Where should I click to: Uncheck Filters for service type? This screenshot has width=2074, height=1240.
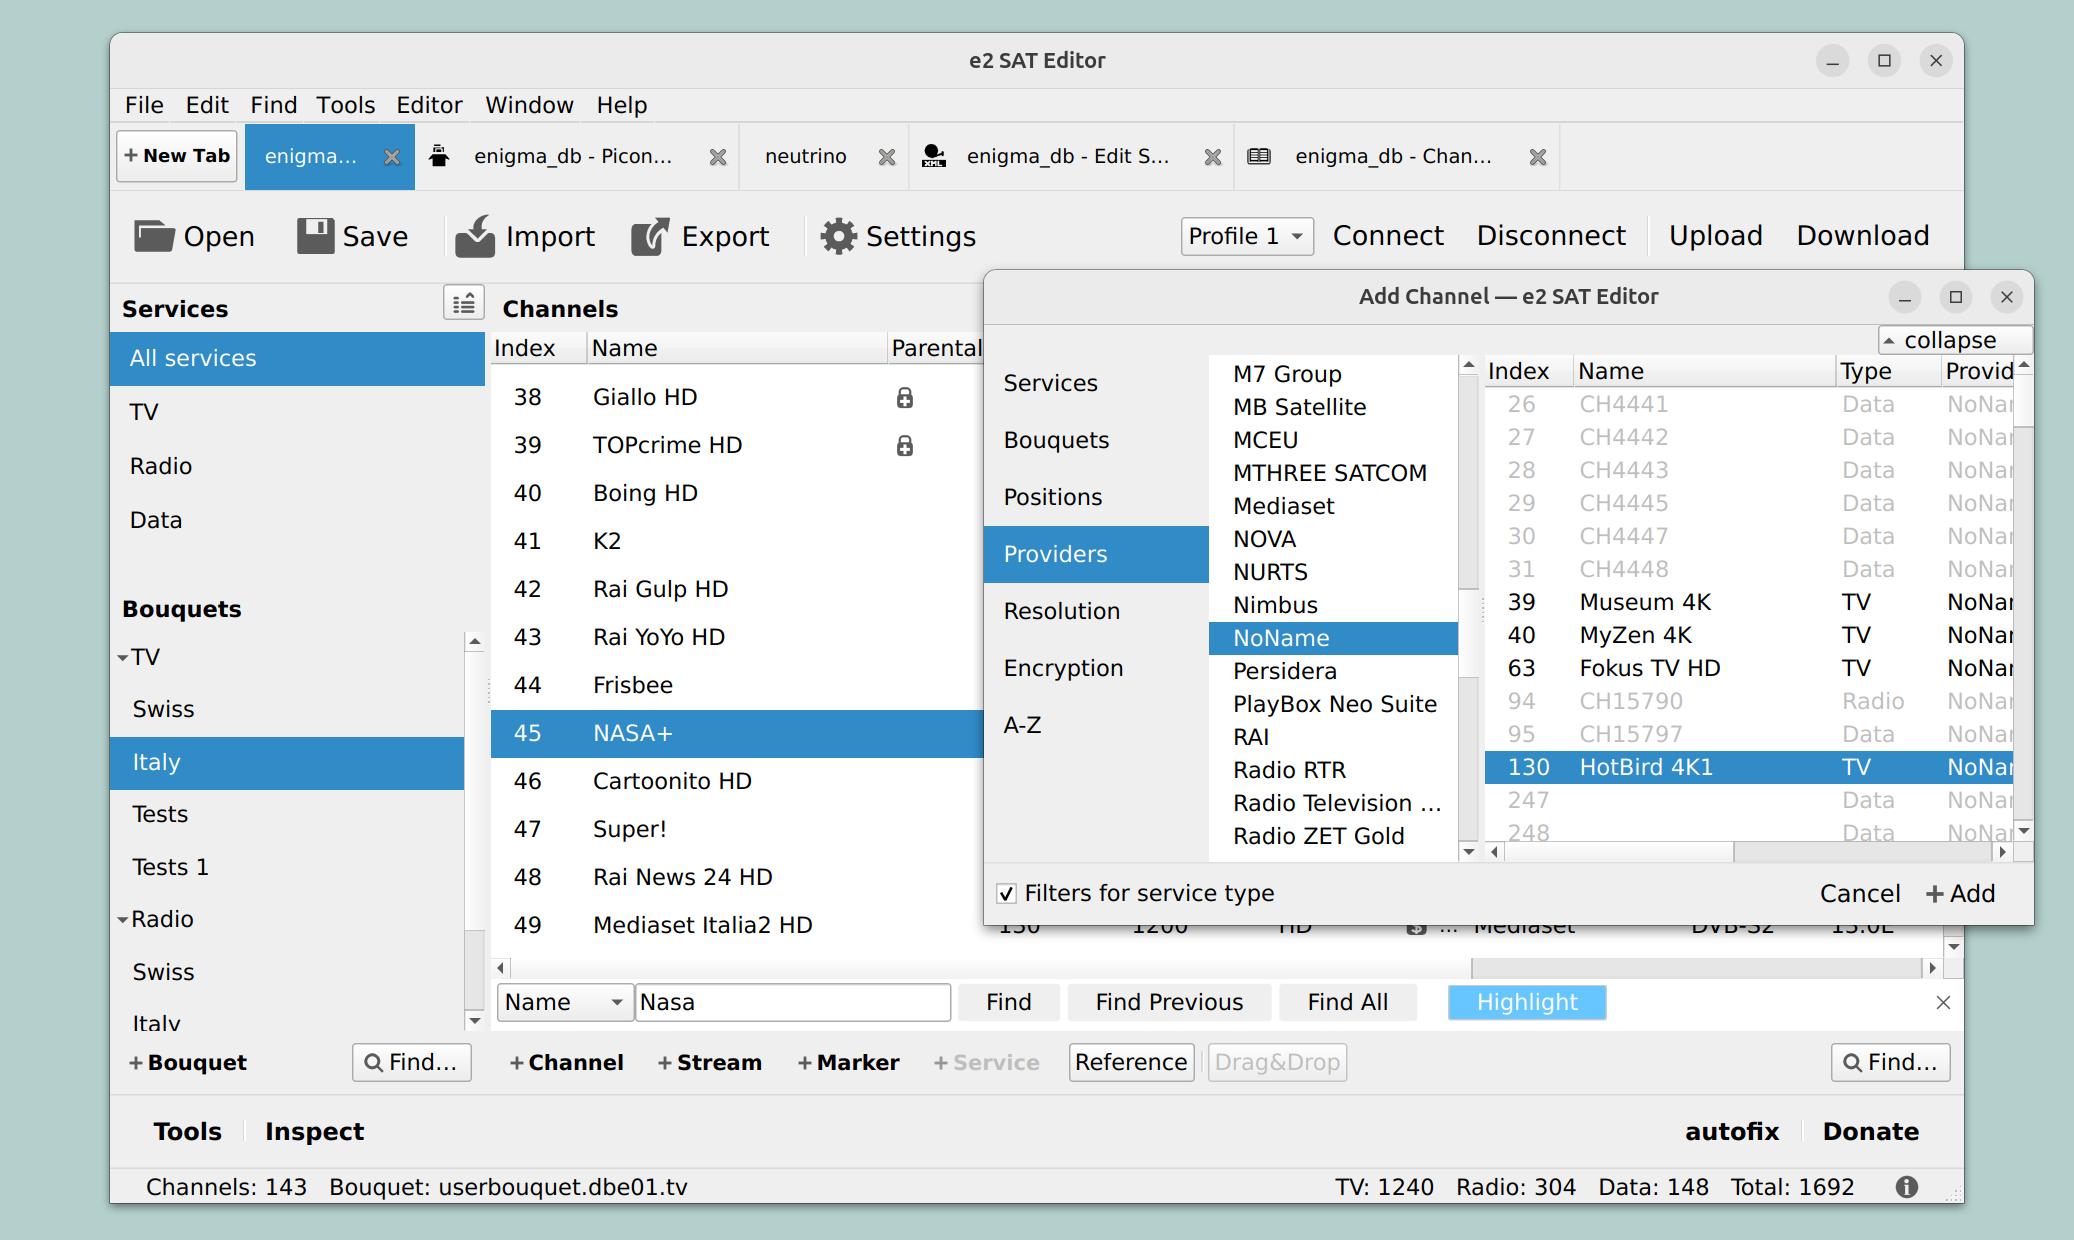[1007, 893]
